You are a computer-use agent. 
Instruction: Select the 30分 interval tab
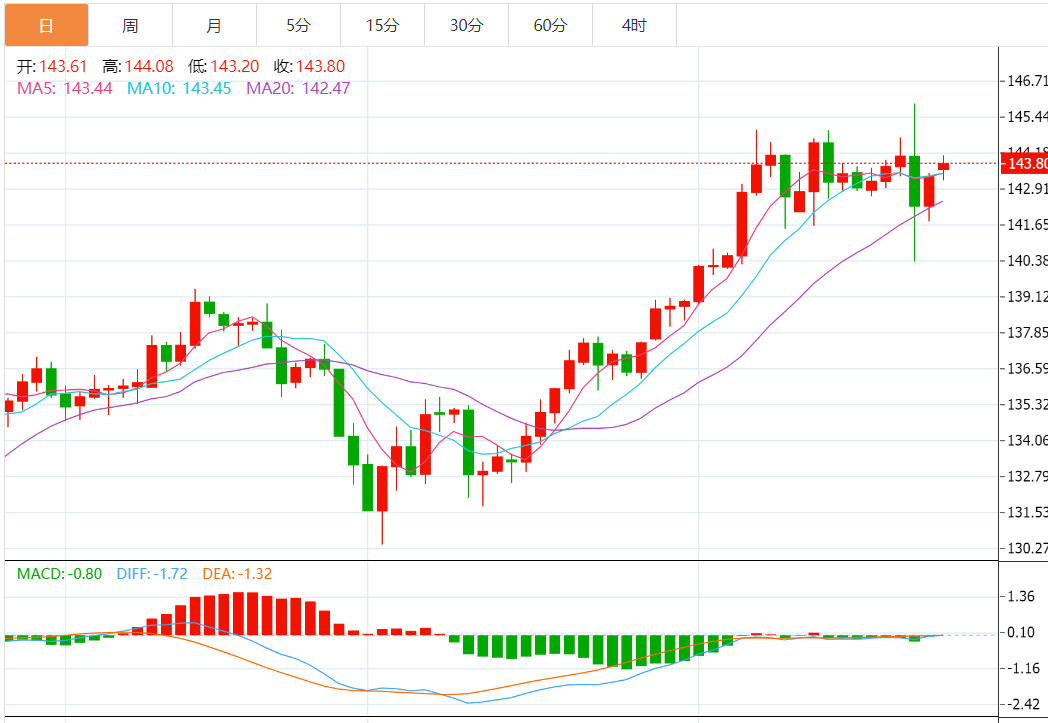click(467, 25)
